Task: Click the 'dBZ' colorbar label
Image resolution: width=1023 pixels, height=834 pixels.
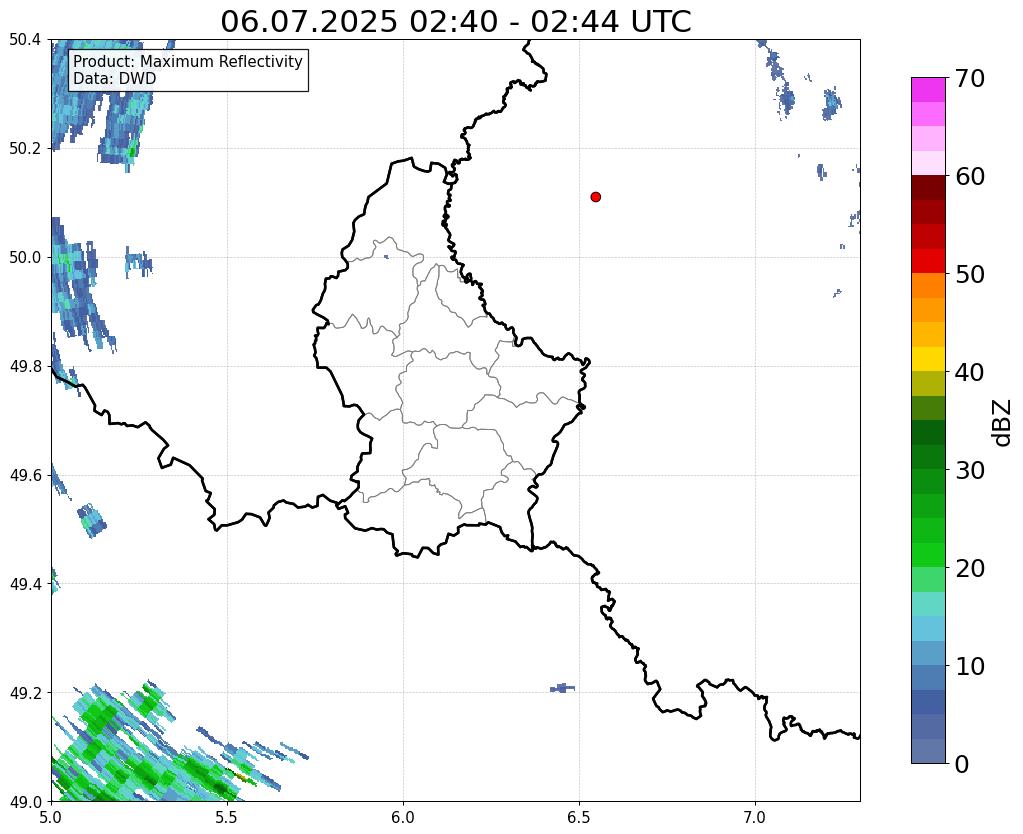Action: (1002, 423)
